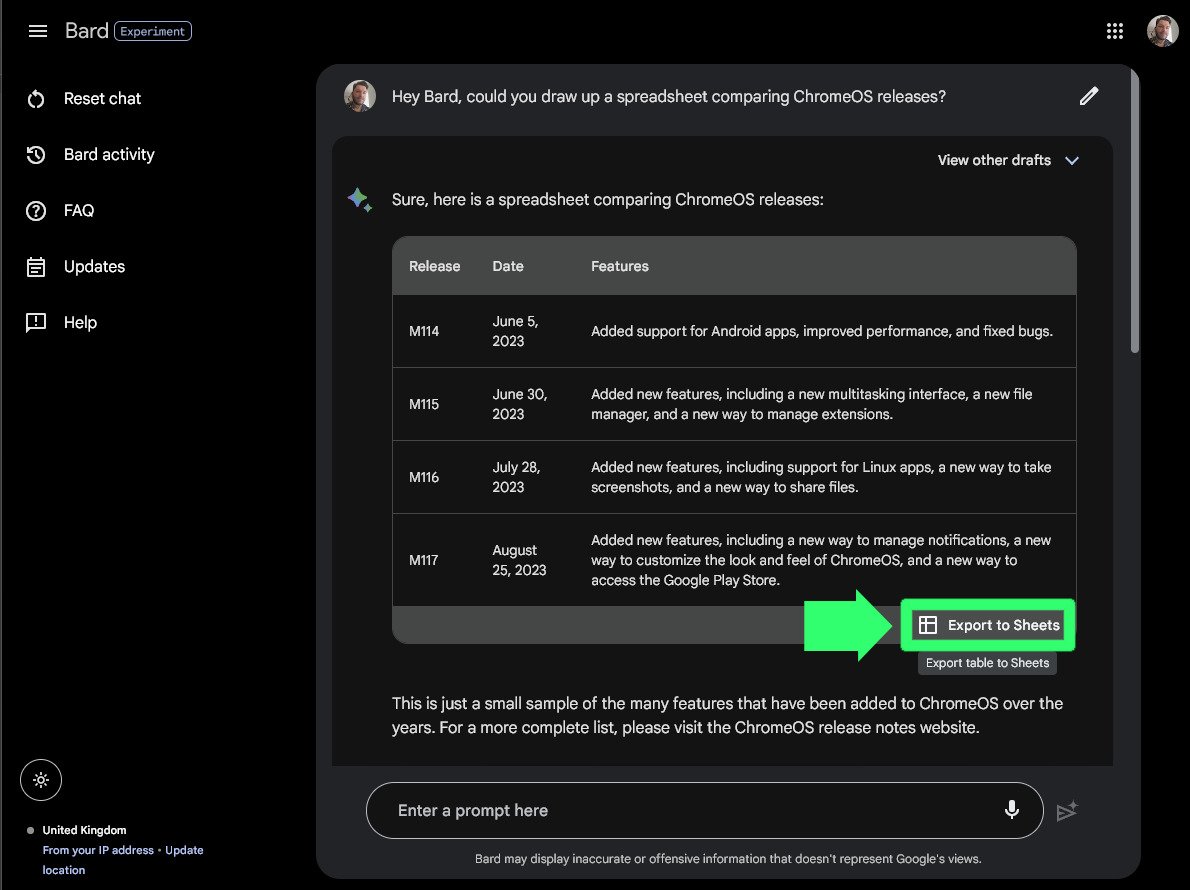Expand View other drafts chevron

coord(1072,160)
